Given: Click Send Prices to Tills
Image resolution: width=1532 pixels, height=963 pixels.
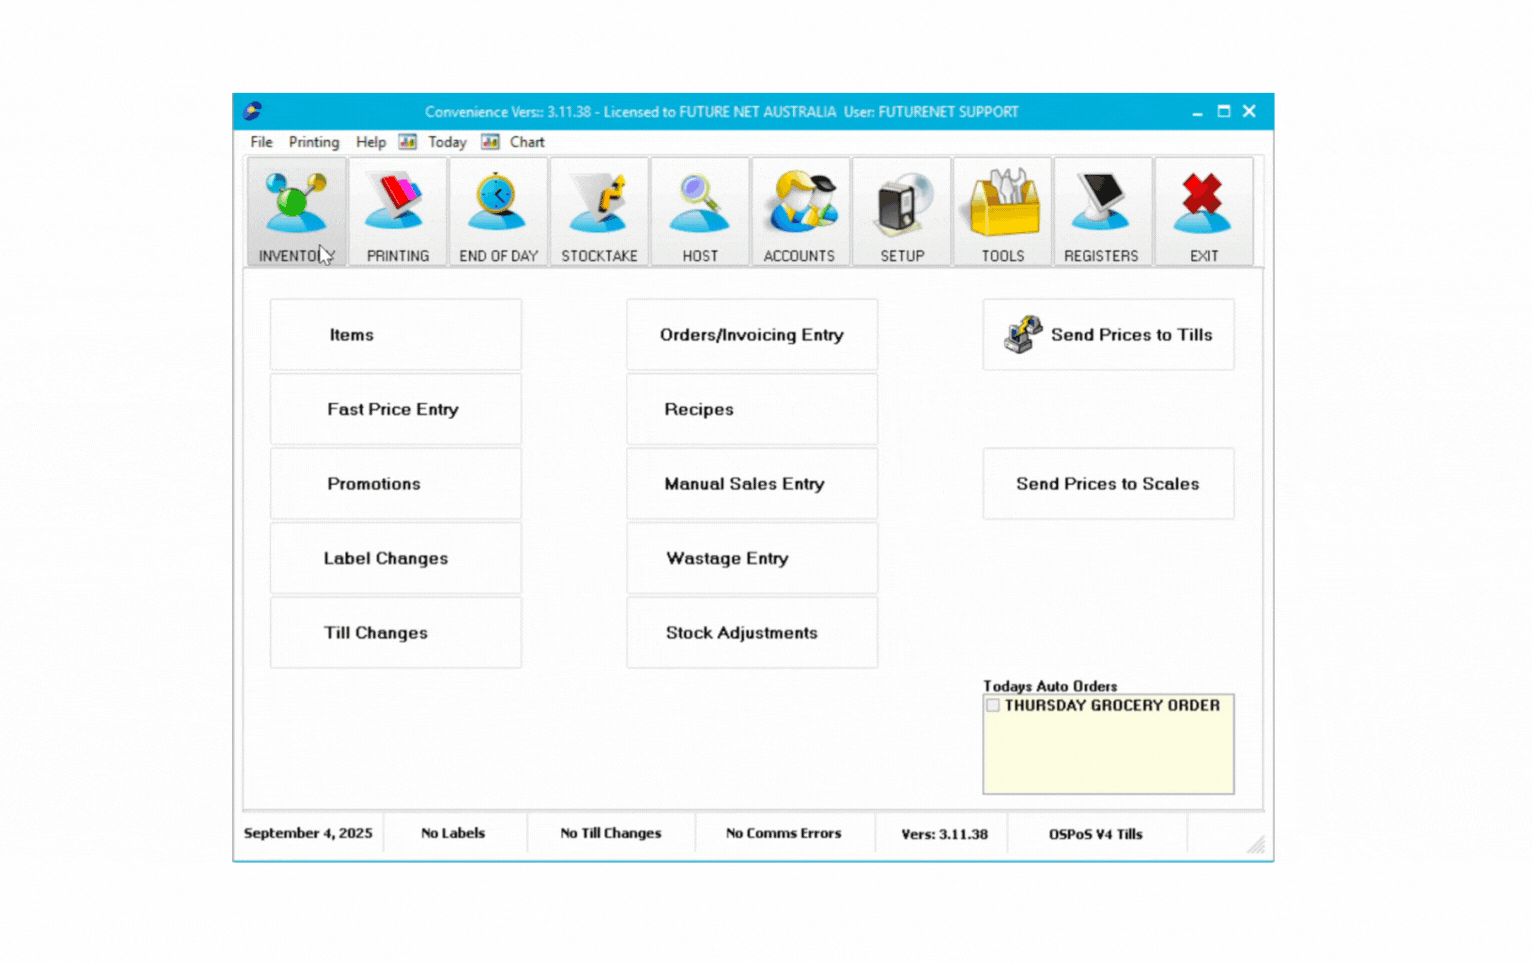Looking at the screenshot, I should click(1108, 334).
